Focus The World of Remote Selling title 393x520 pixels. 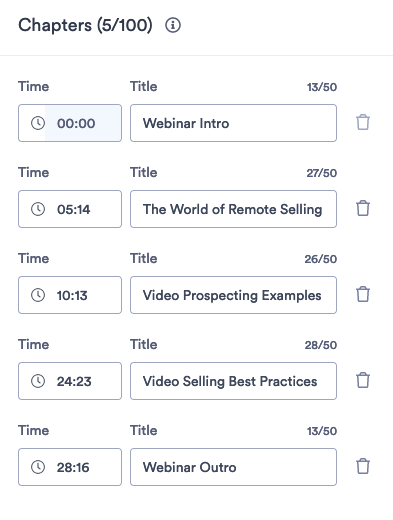(x=233, y=209)
